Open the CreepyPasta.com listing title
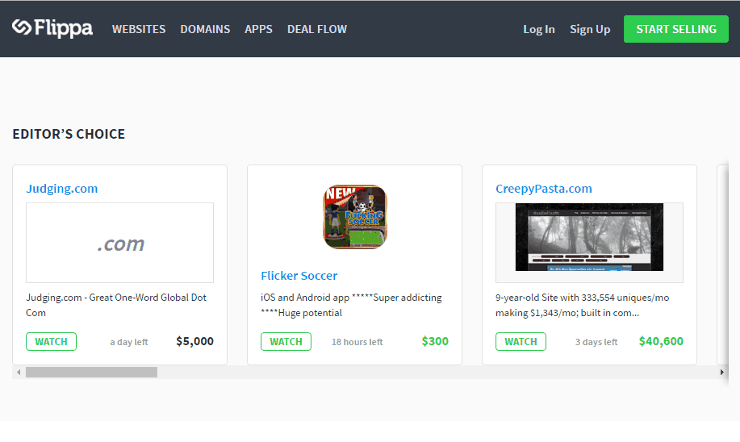Screen dimensions: 740x442 pos(544,189)
